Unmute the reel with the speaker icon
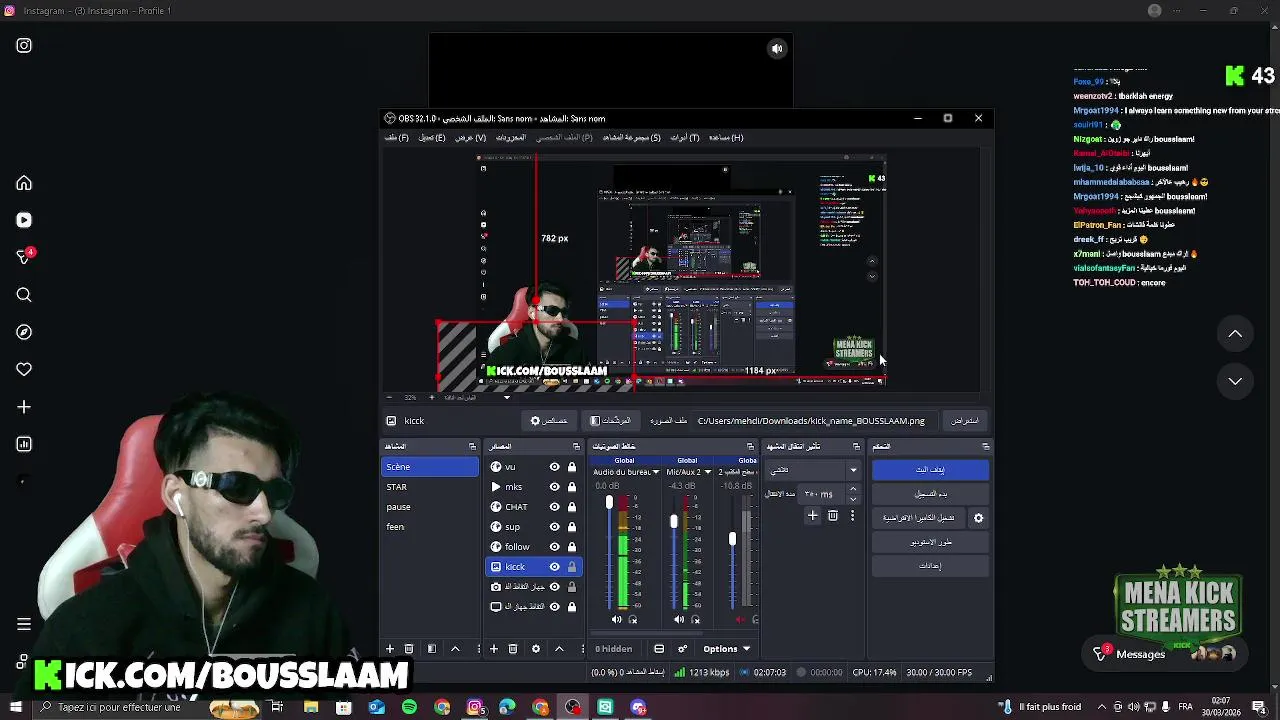The width and height of the screenshot is (1280, 720). (777, 49)
